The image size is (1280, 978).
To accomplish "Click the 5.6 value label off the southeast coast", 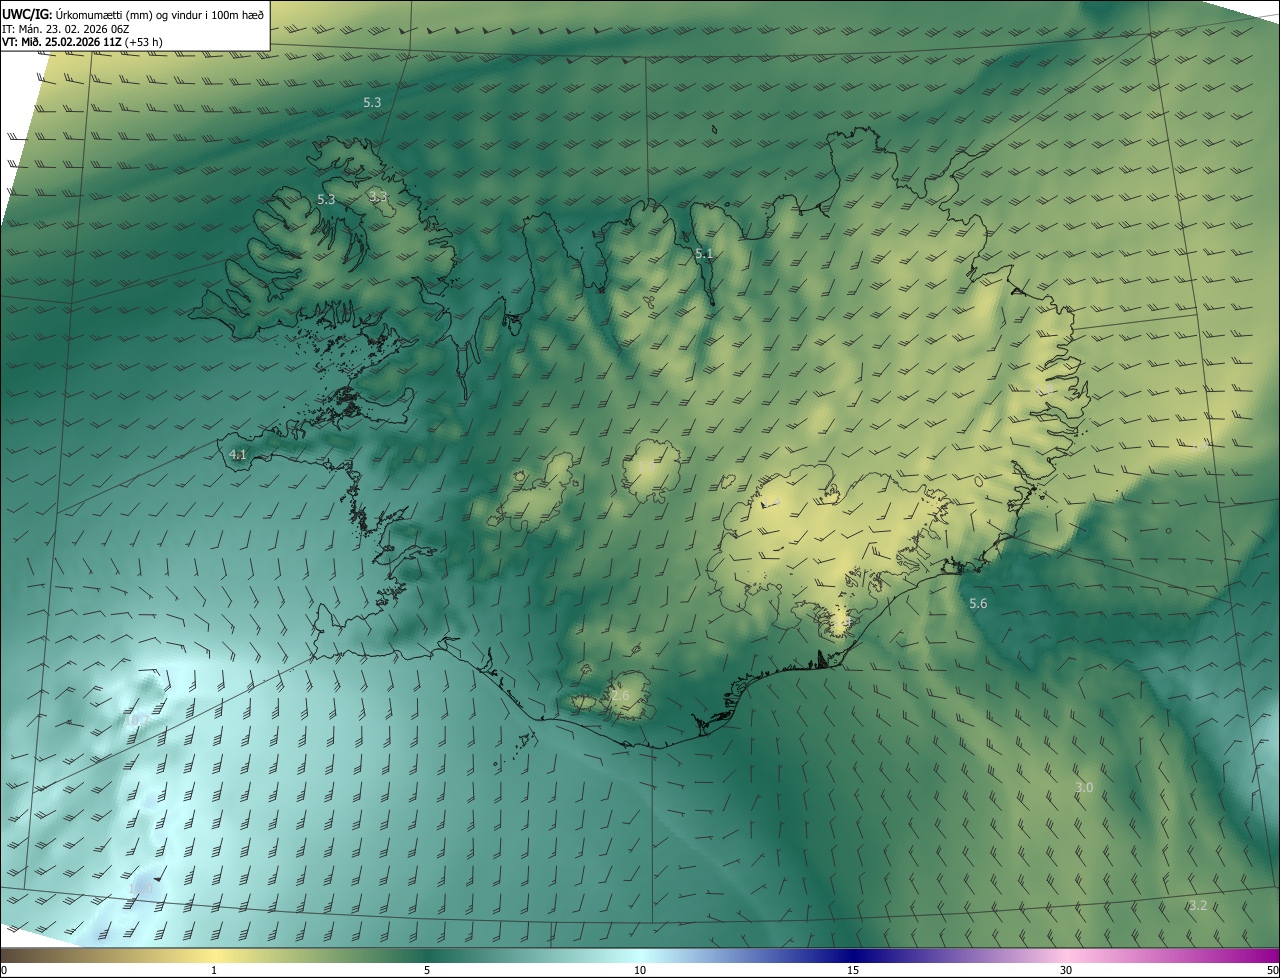I will [978, 603].
